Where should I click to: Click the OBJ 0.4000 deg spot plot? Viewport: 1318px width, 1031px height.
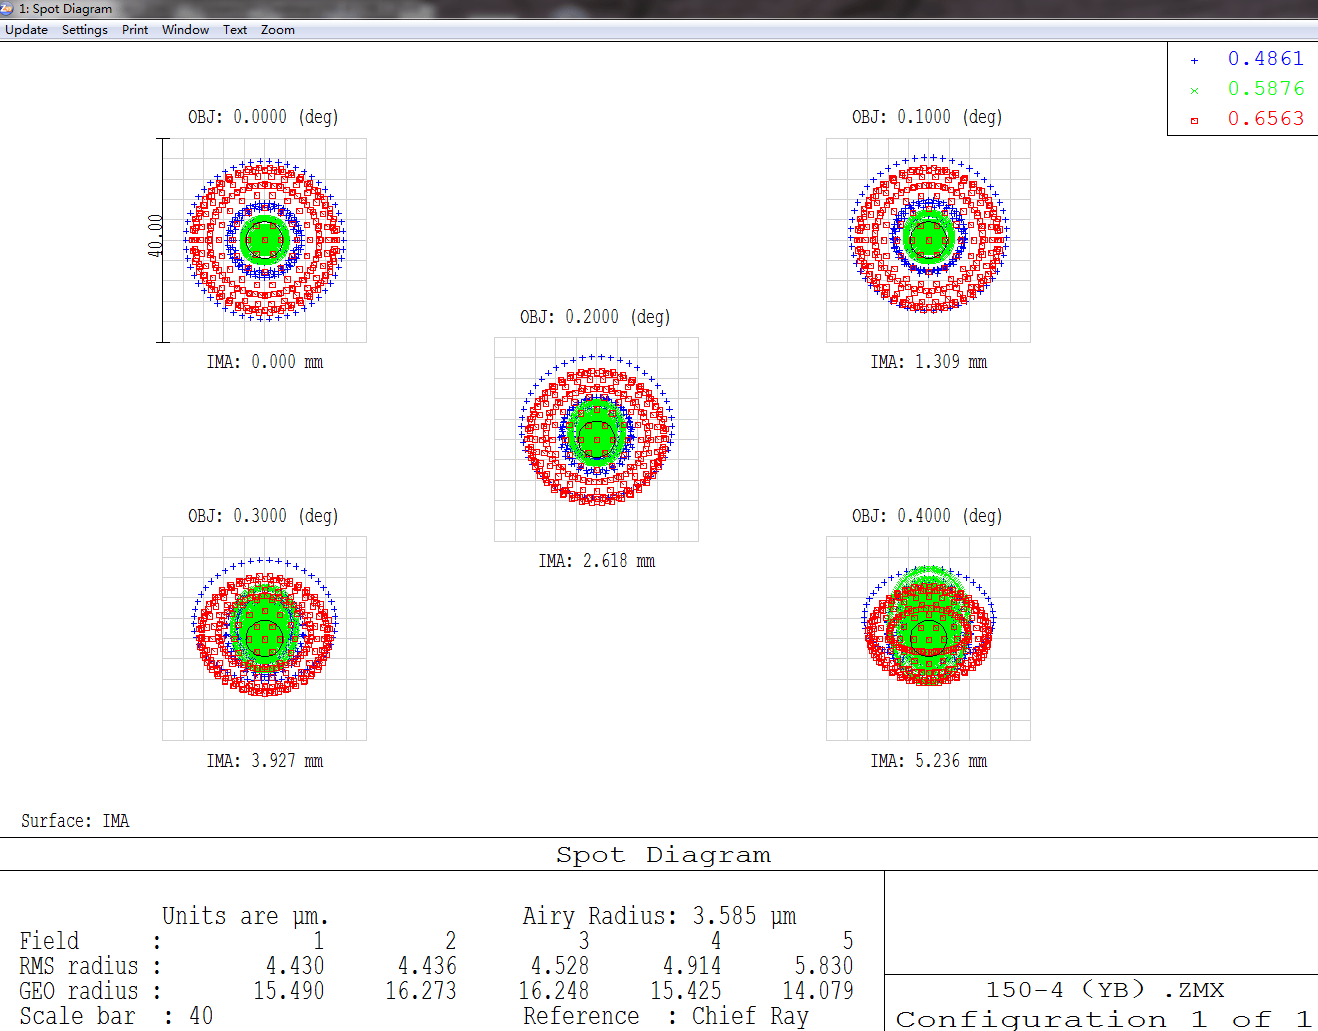[x=928, y=638]
